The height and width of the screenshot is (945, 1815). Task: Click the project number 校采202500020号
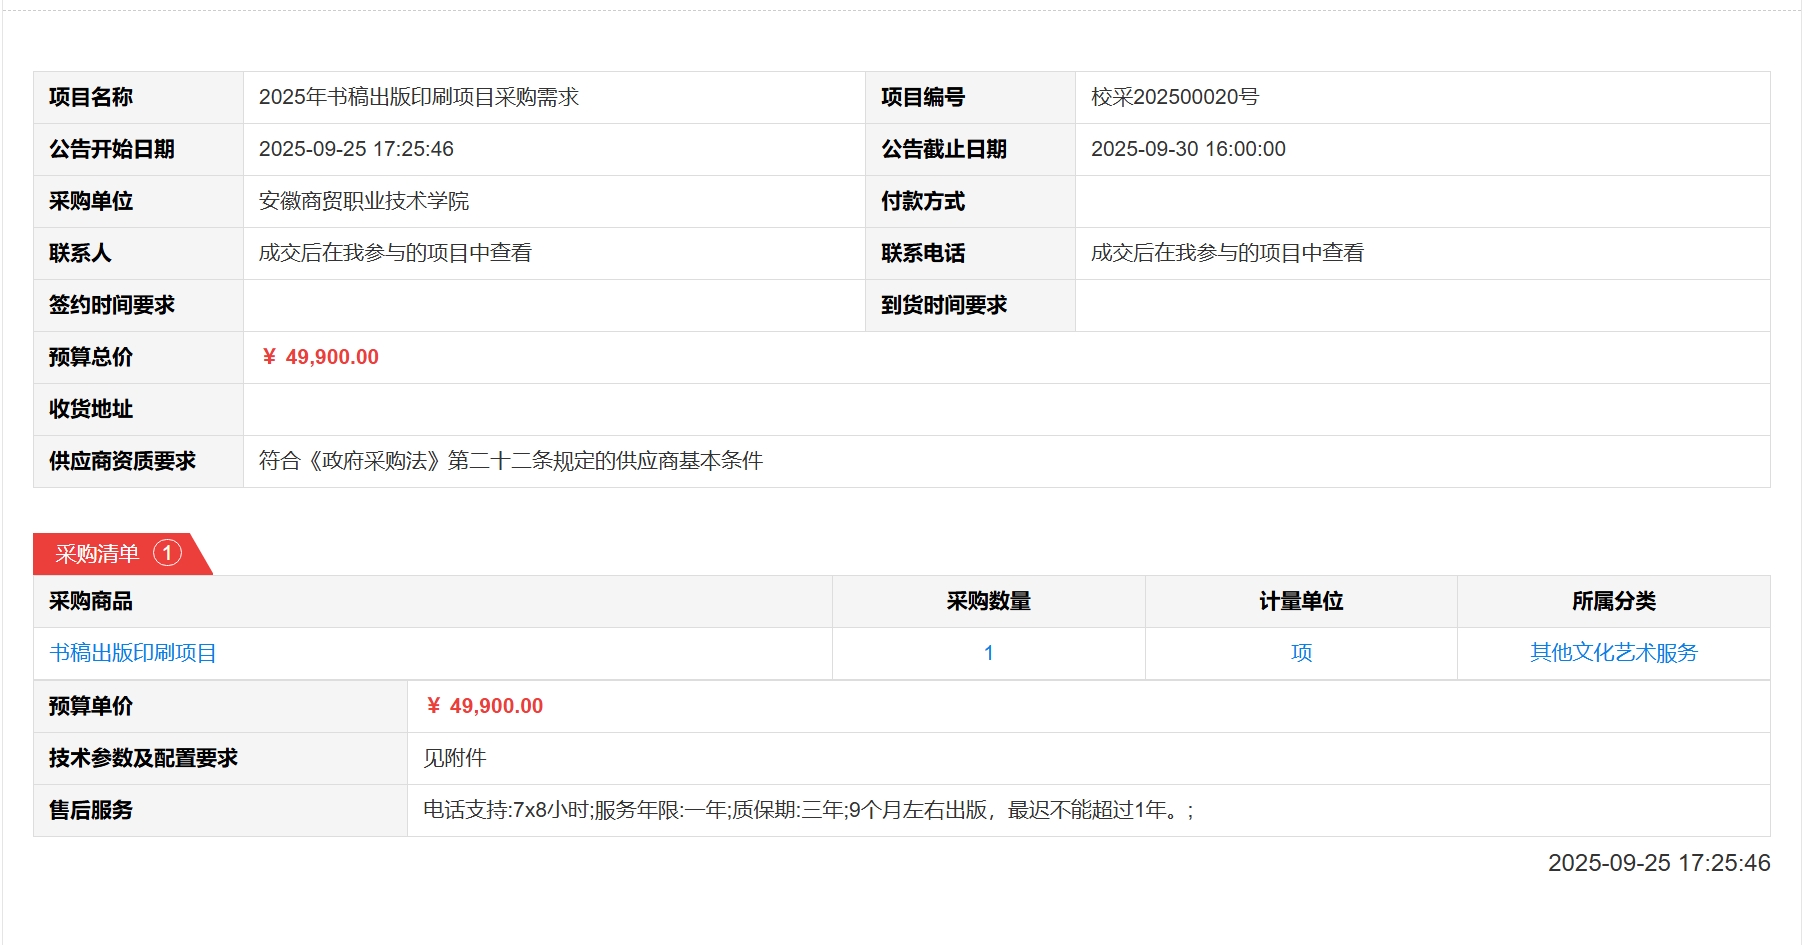1174,97
